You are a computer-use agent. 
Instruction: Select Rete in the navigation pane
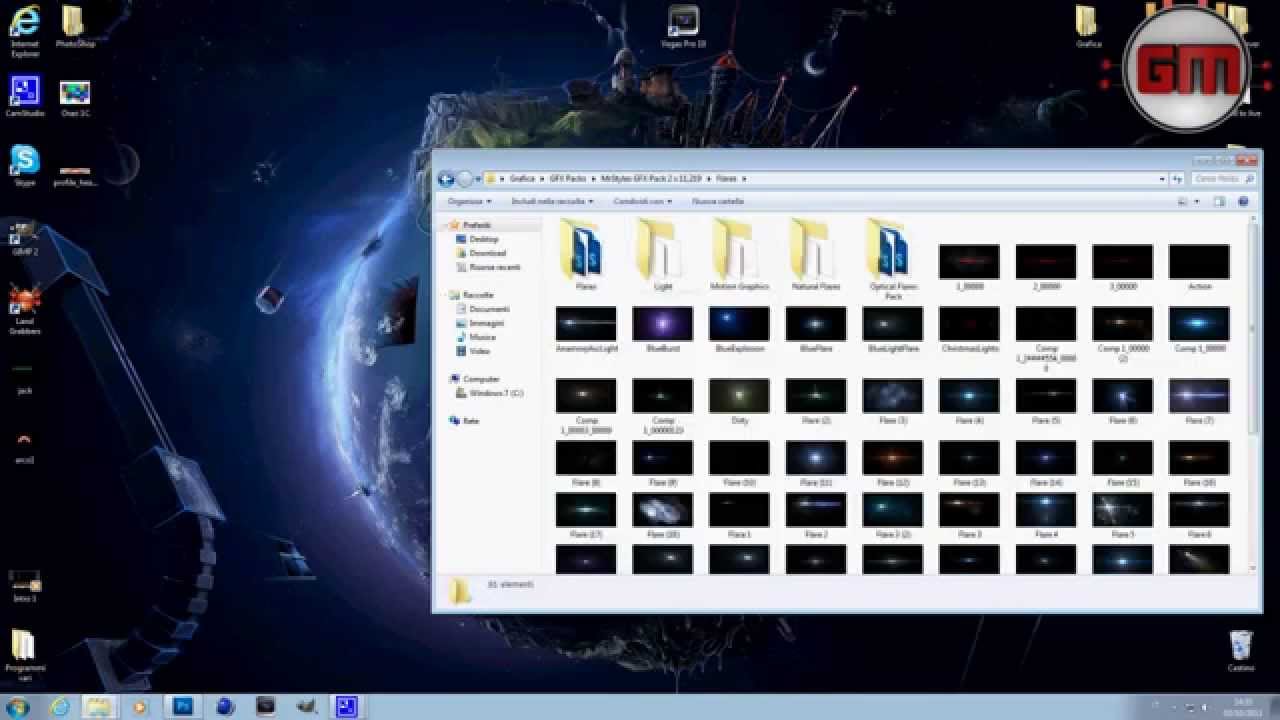click(471, 421)
